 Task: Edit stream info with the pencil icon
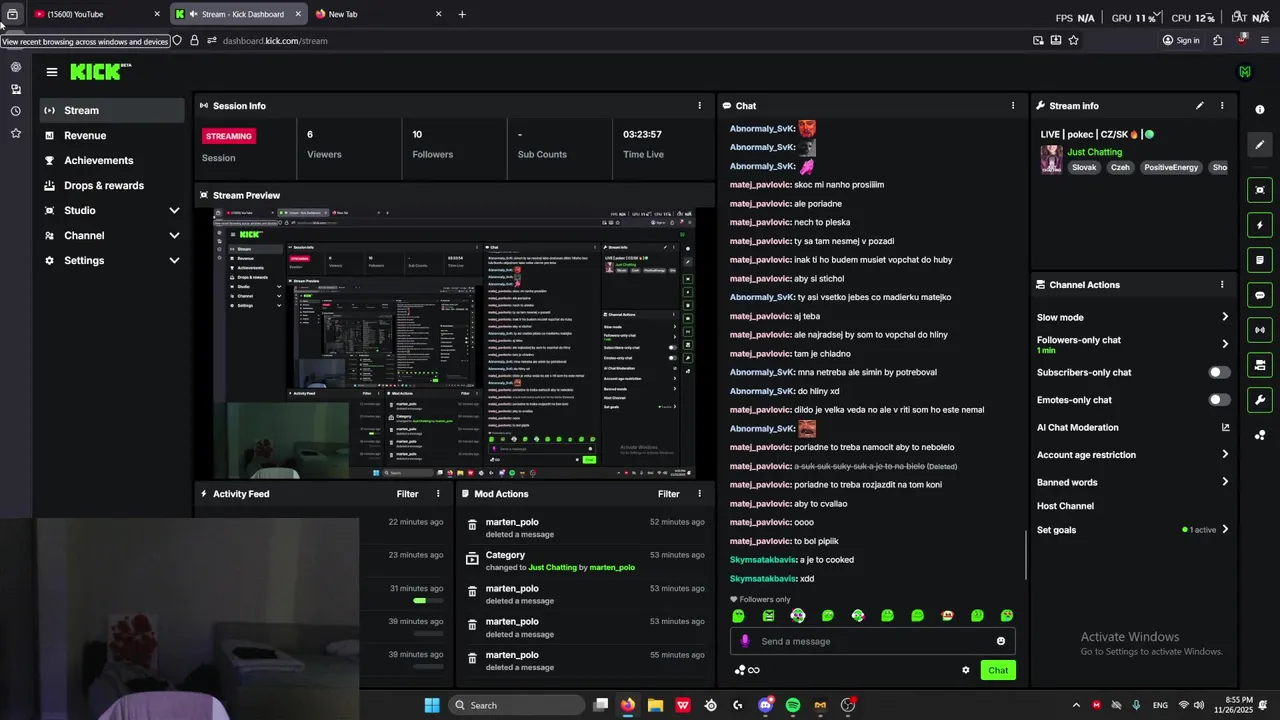1199,105
